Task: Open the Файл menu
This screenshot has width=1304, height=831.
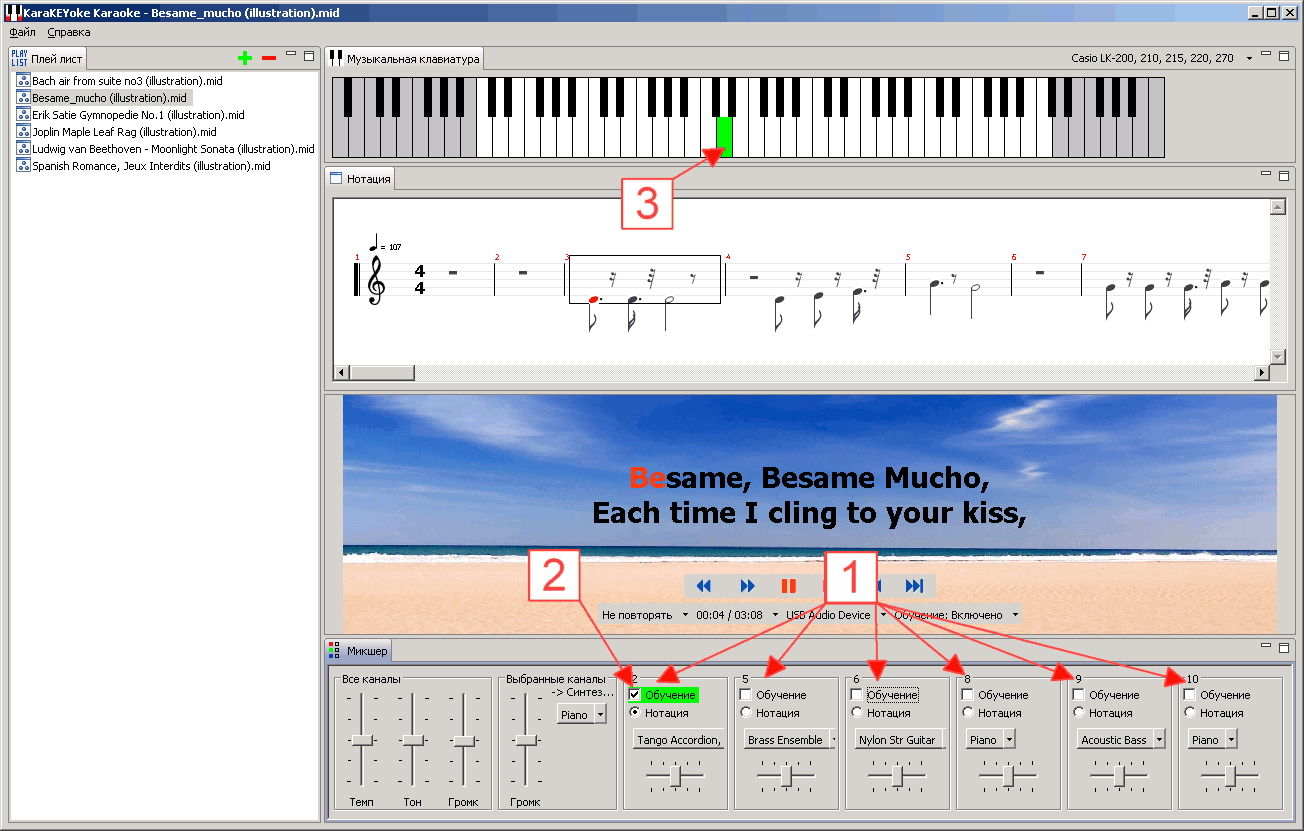Action: (x=22, y=32)
